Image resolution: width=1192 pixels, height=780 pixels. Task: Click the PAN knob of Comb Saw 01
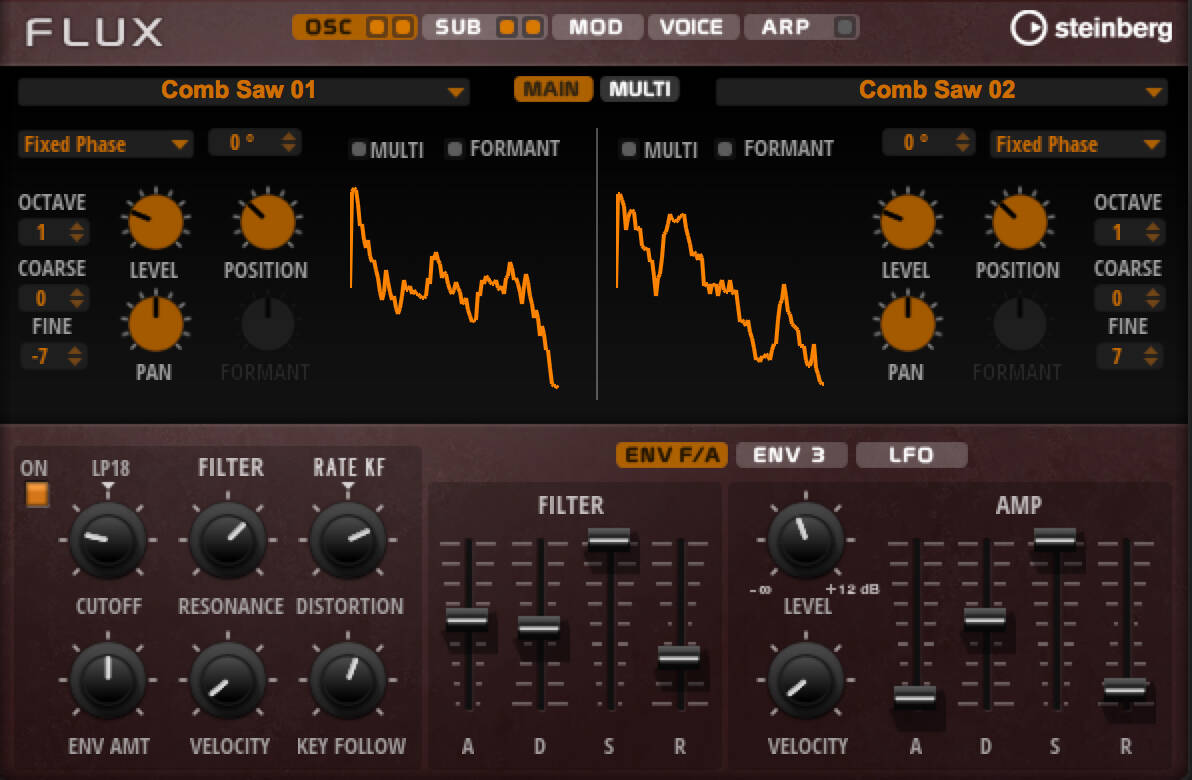156,324
